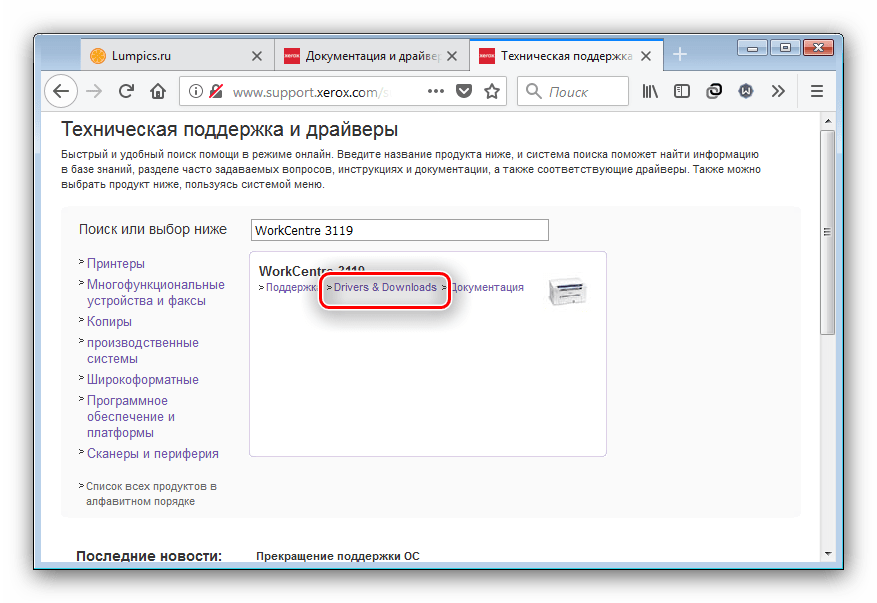Image resolution: width=877 pixels, height=603 pixels.
Task: Open page actions three-dot menu
Action: pos(436,91)
